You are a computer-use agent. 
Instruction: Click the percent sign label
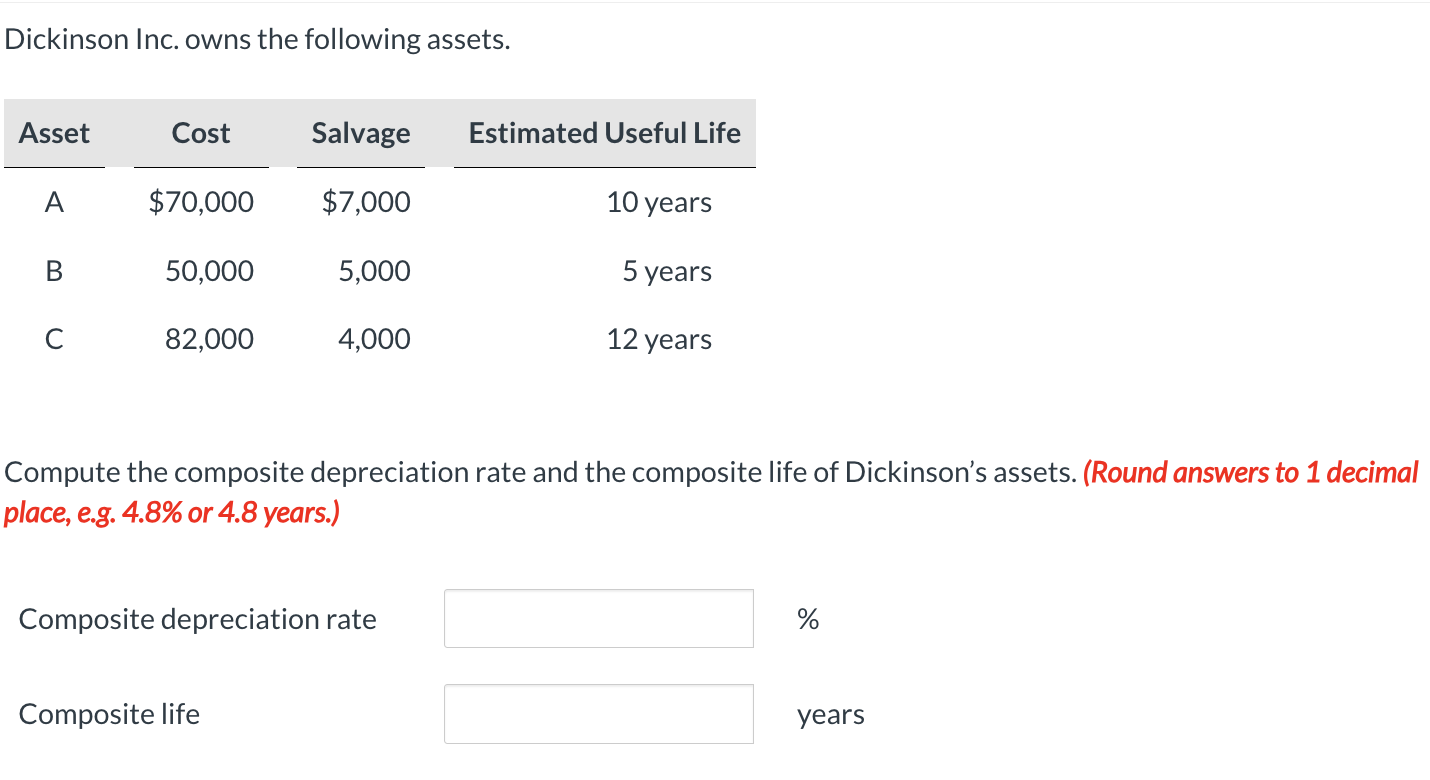click(806, 618)
